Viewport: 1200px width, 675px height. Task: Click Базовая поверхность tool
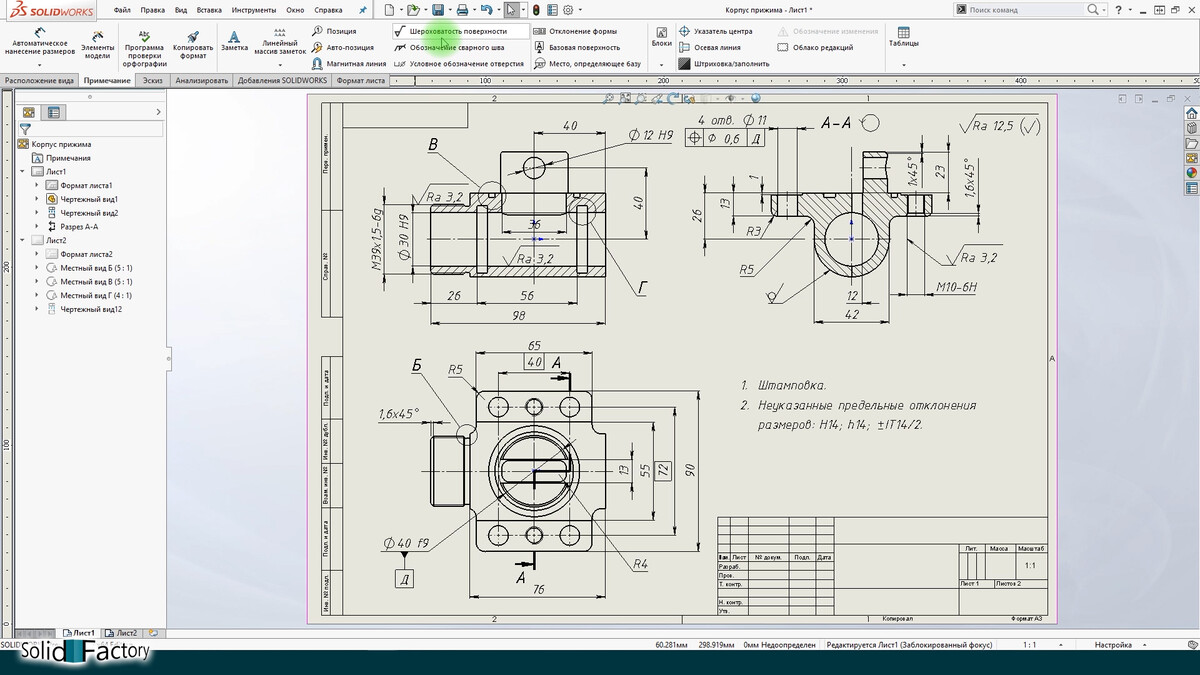pyautogui.click(x=576, y=47)
